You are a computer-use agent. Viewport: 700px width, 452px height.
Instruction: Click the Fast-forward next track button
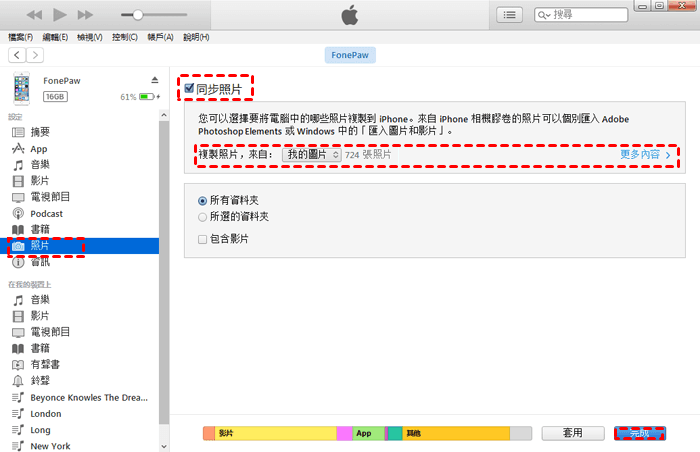point(85,15)
